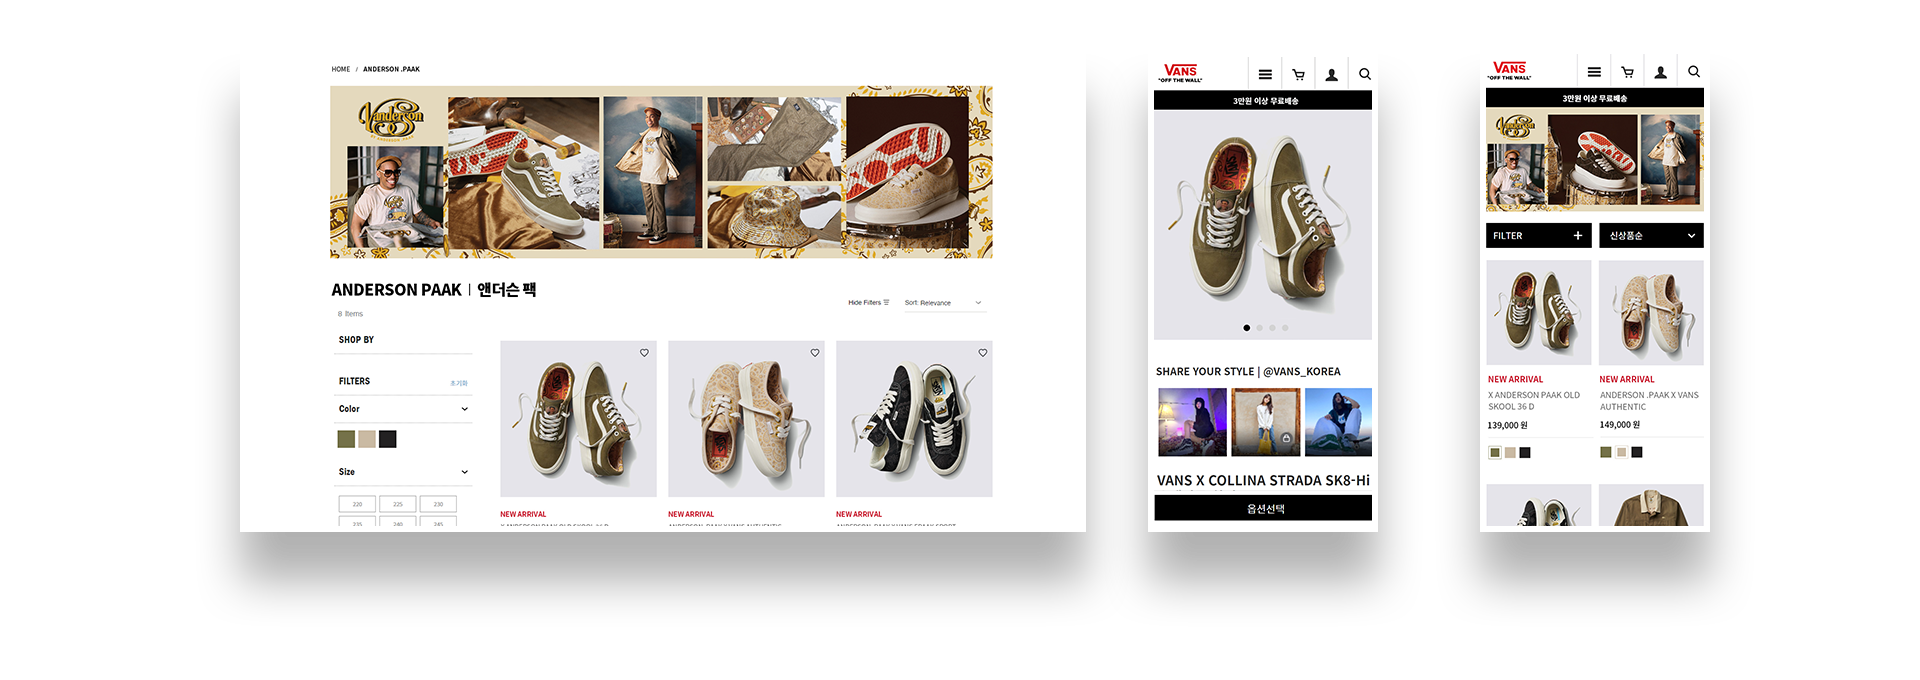Image resolution: width=1920 pixels, height=680 pixels.
Task: Select size 230 filter
Action: coord(438,504)
